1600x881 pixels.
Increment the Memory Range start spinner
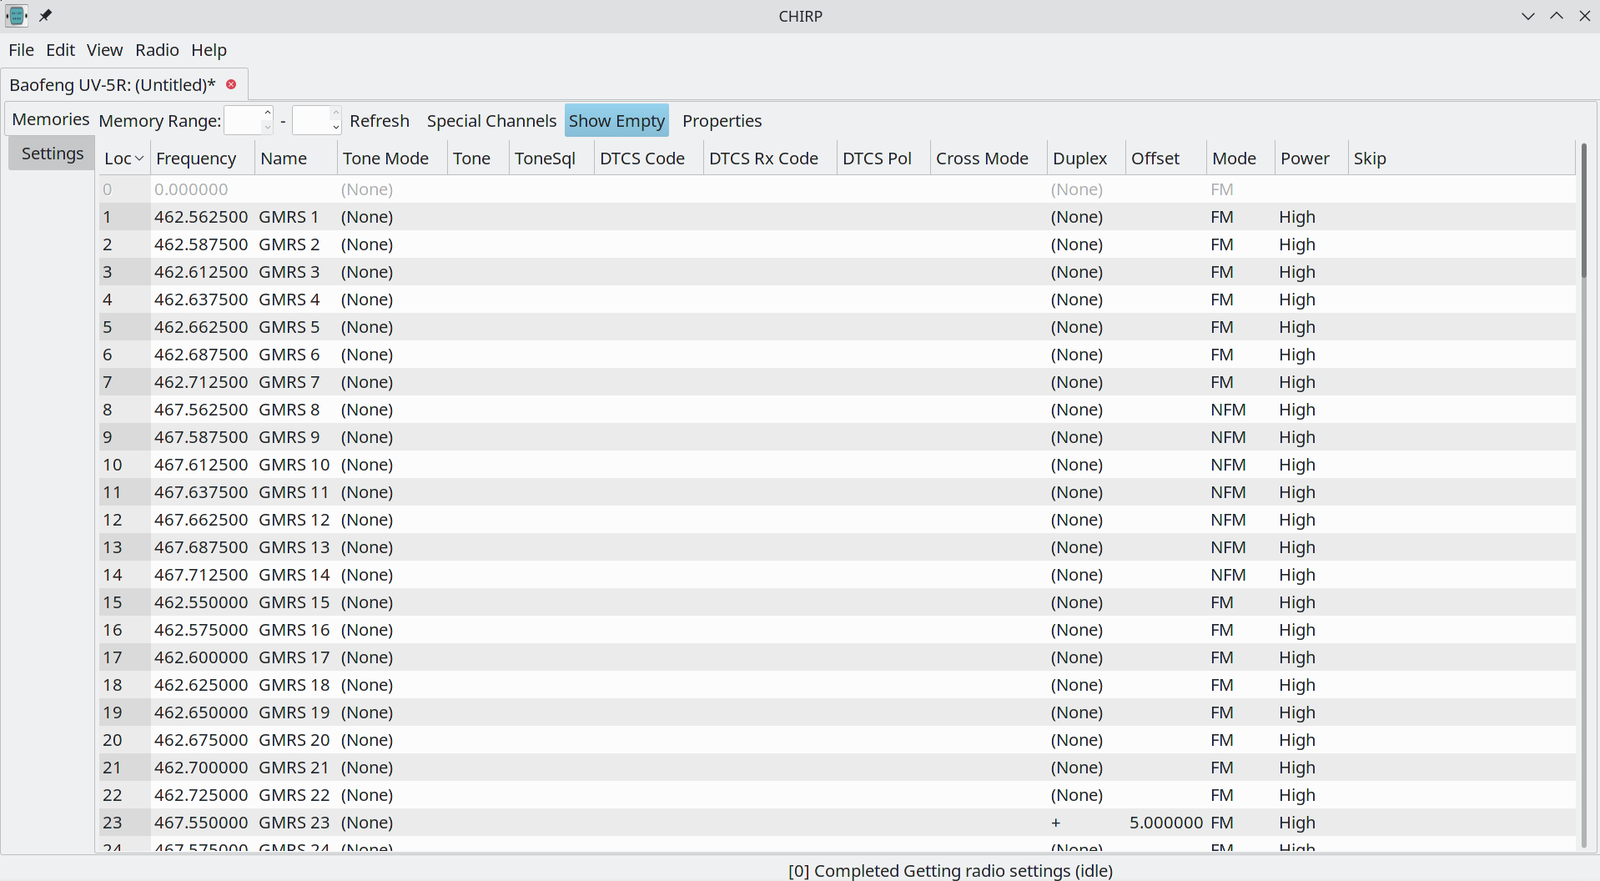coord(267,114)
